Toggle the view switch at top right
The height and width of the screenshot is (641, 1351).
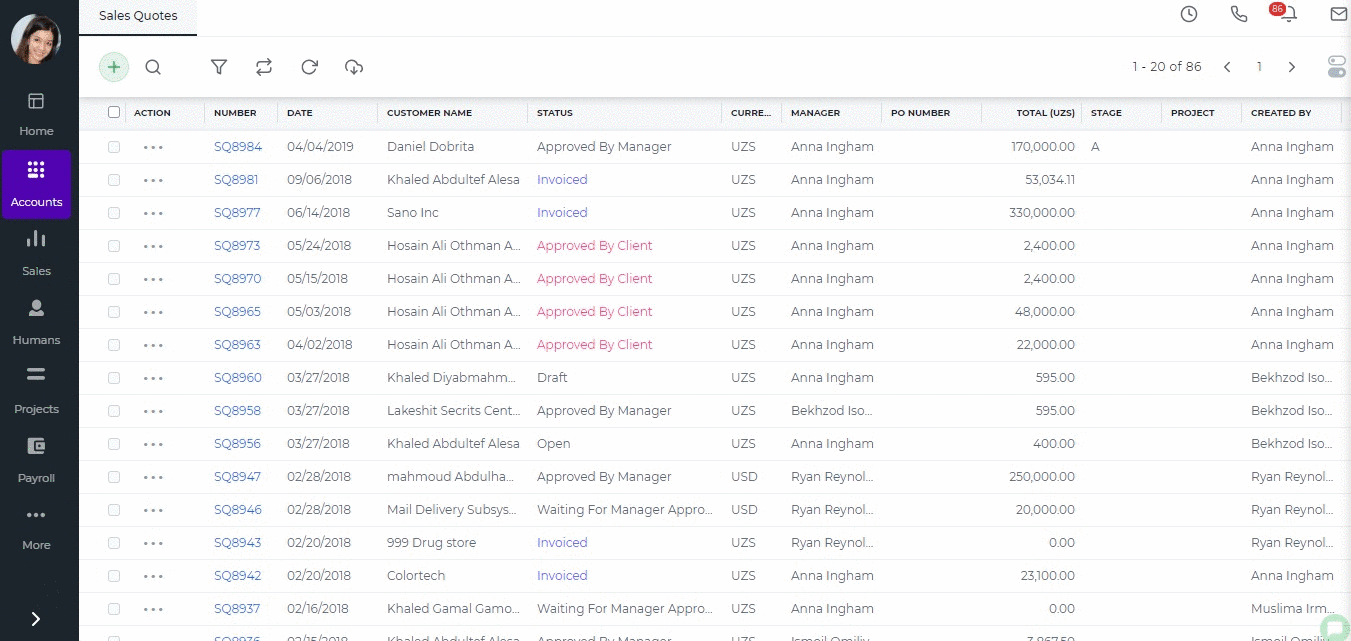(x=1337, y=67)
